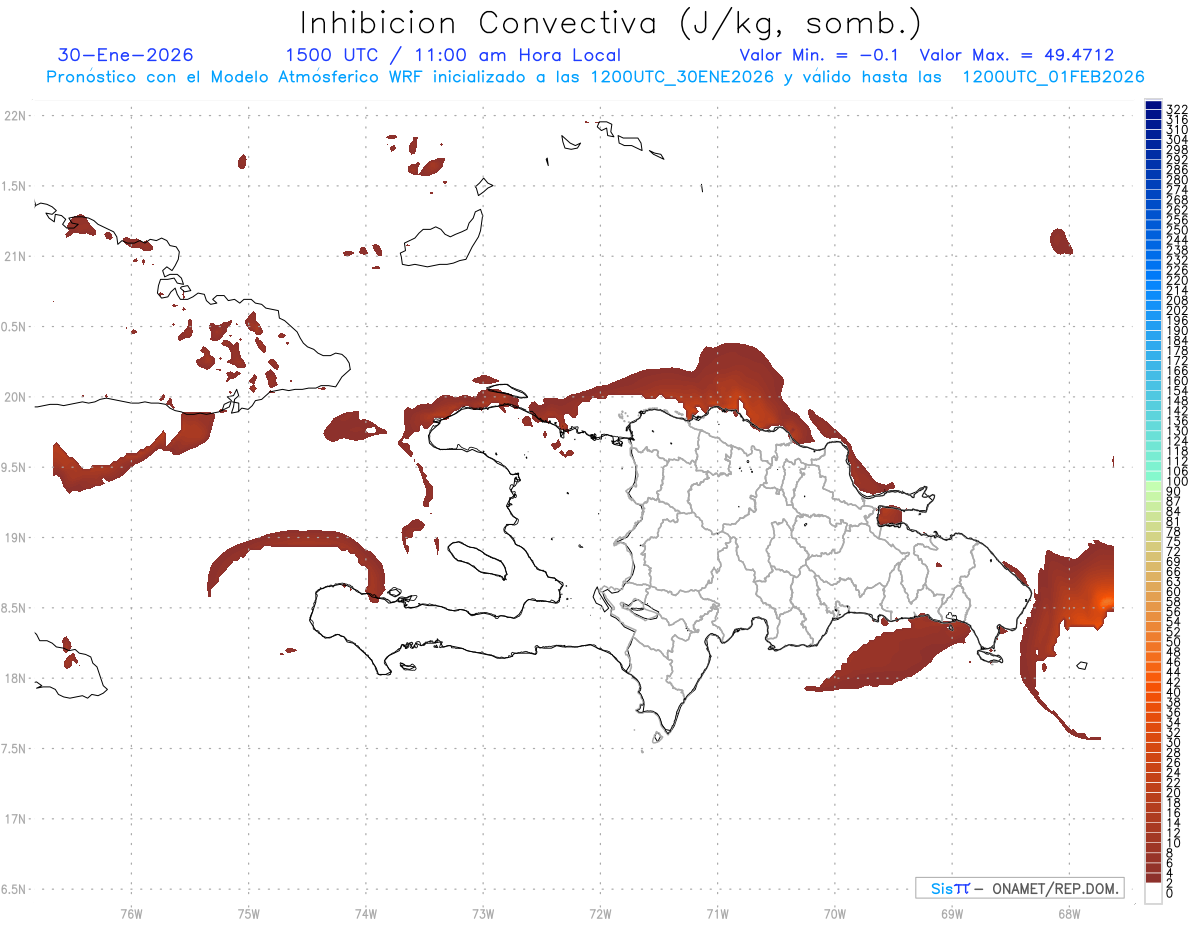Click the init time "1200UTC_30ENE2026"
This screenshot has height=927, width=1200.
(682, 77)
